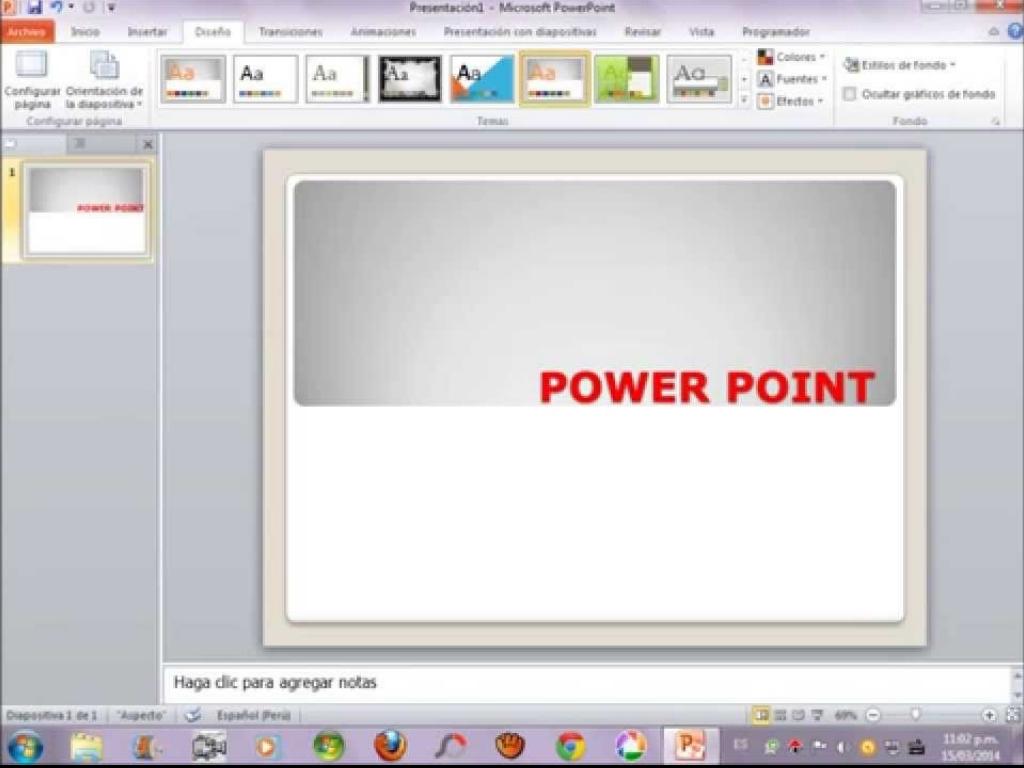Expand the Colores dropdown
The image size is (1024, 768).
coord(791,57)
